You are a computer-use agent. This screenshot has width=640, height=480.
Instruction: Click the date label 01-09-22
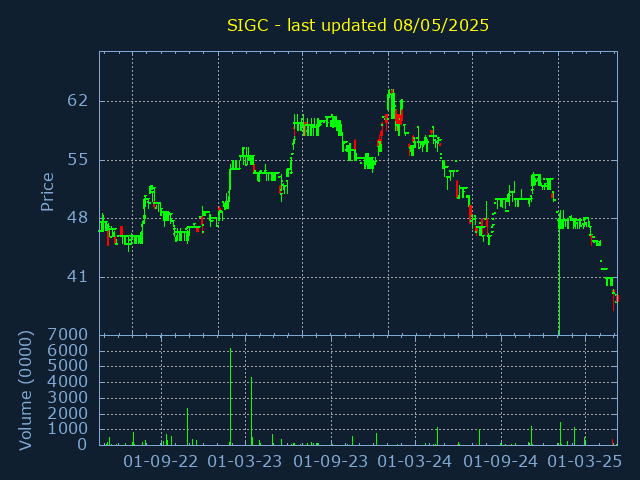tap(161, 462)
